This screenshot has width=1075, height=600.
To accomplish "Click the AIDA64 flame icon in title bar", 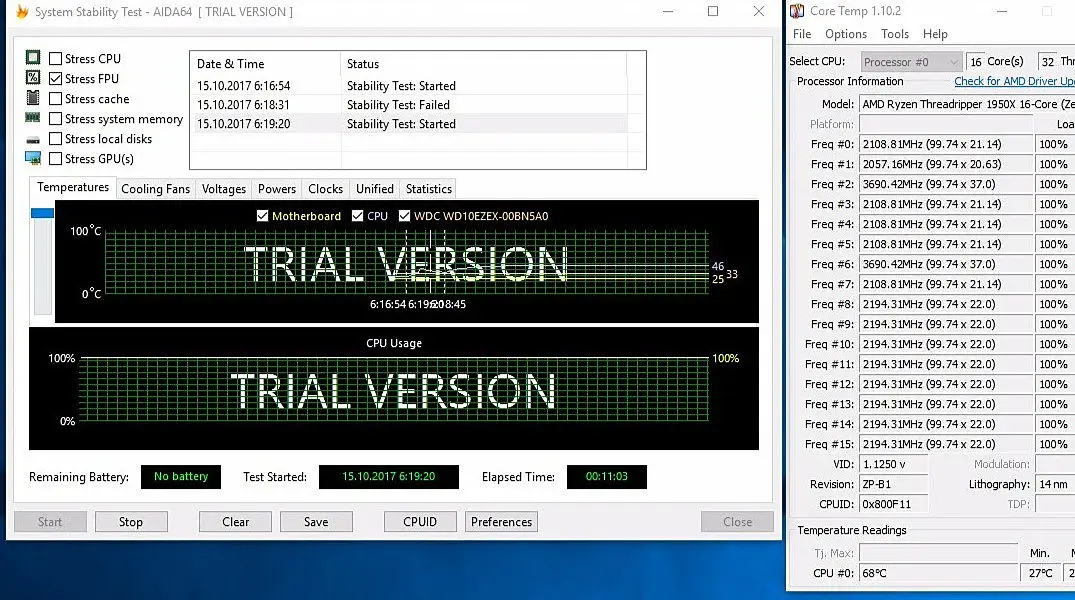I will [x=21, y=12].
